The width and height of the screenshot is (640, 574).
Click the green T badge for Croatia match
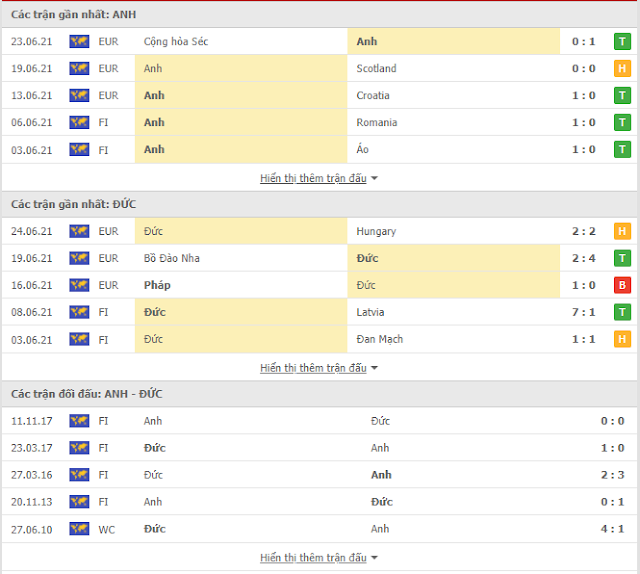pyautogui.click(x=622, y=96)
